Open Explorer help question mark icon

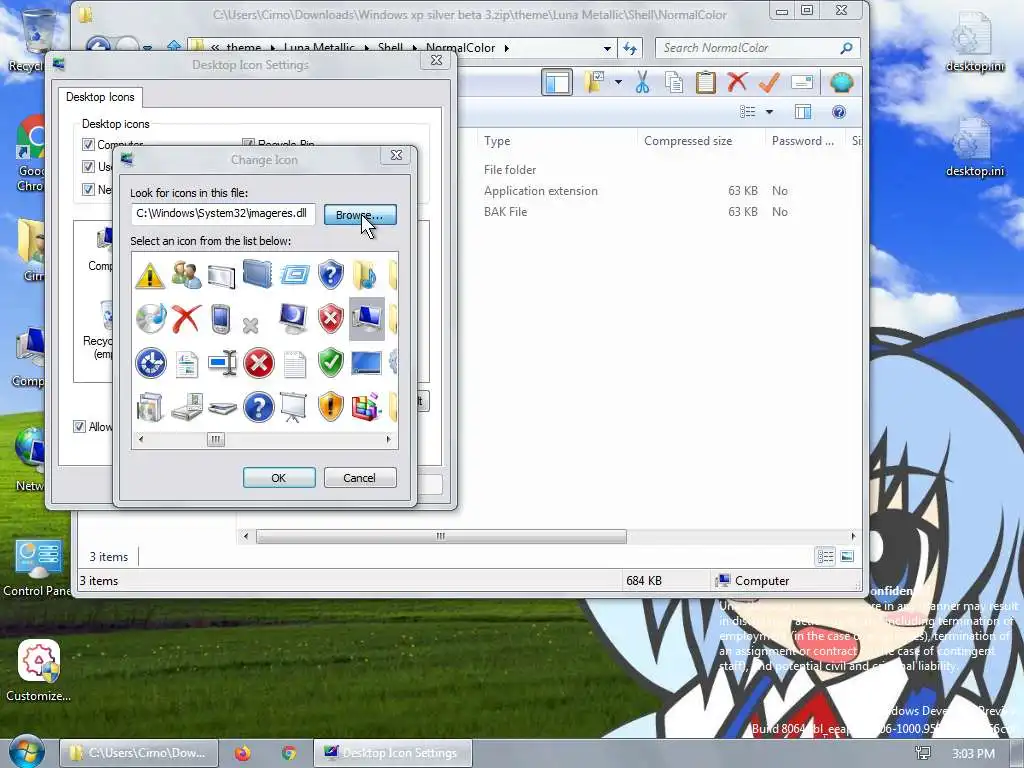pos(839,112)
